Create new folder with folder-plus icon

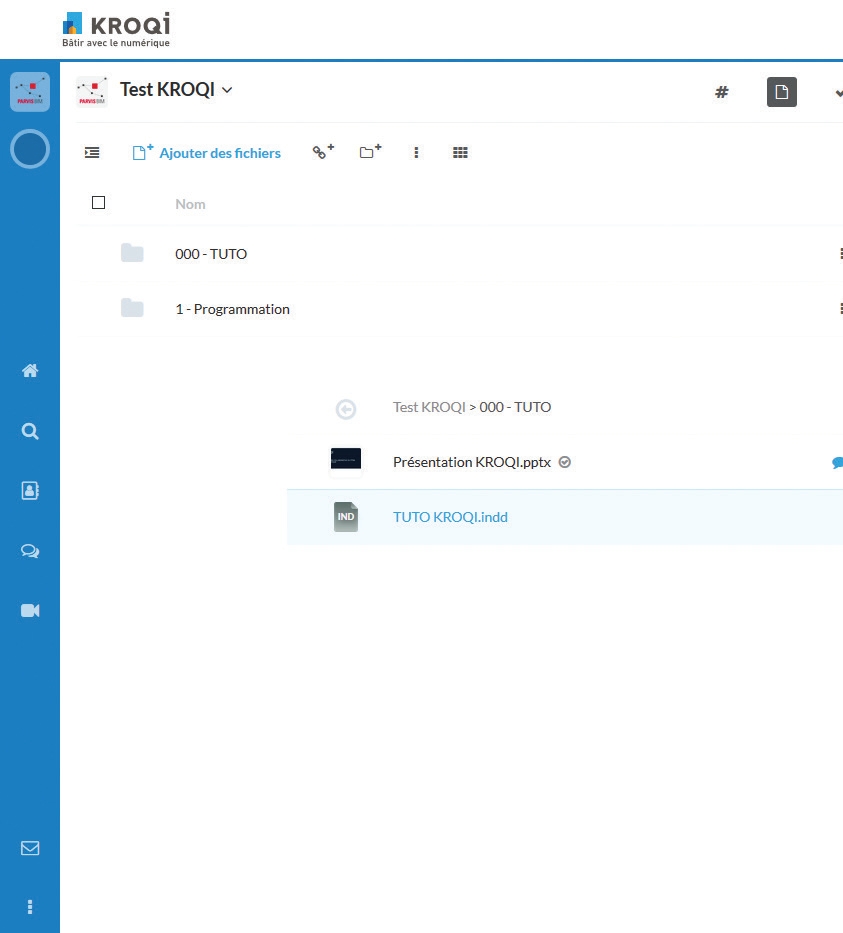click(x=370, y=152)
